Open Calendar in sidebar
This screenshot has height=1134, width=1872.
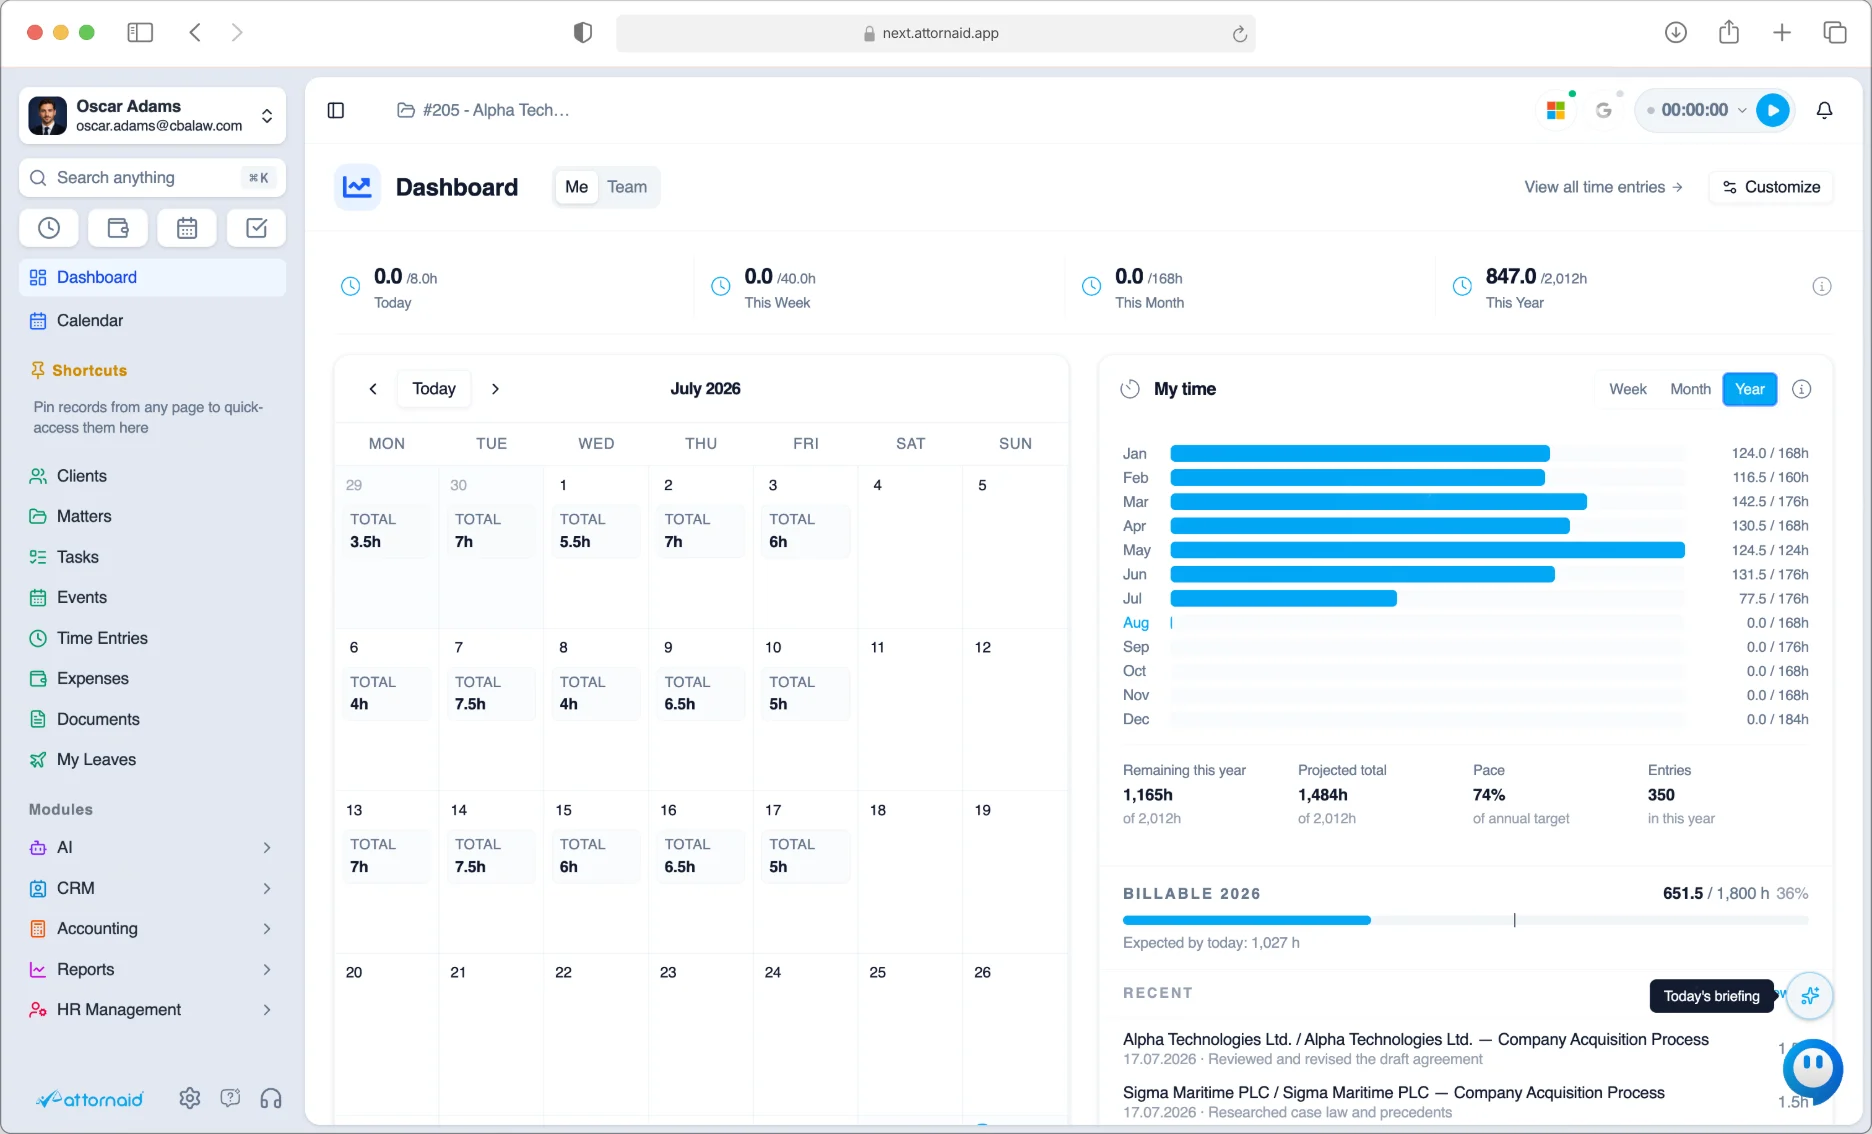(x=152, y=321)
